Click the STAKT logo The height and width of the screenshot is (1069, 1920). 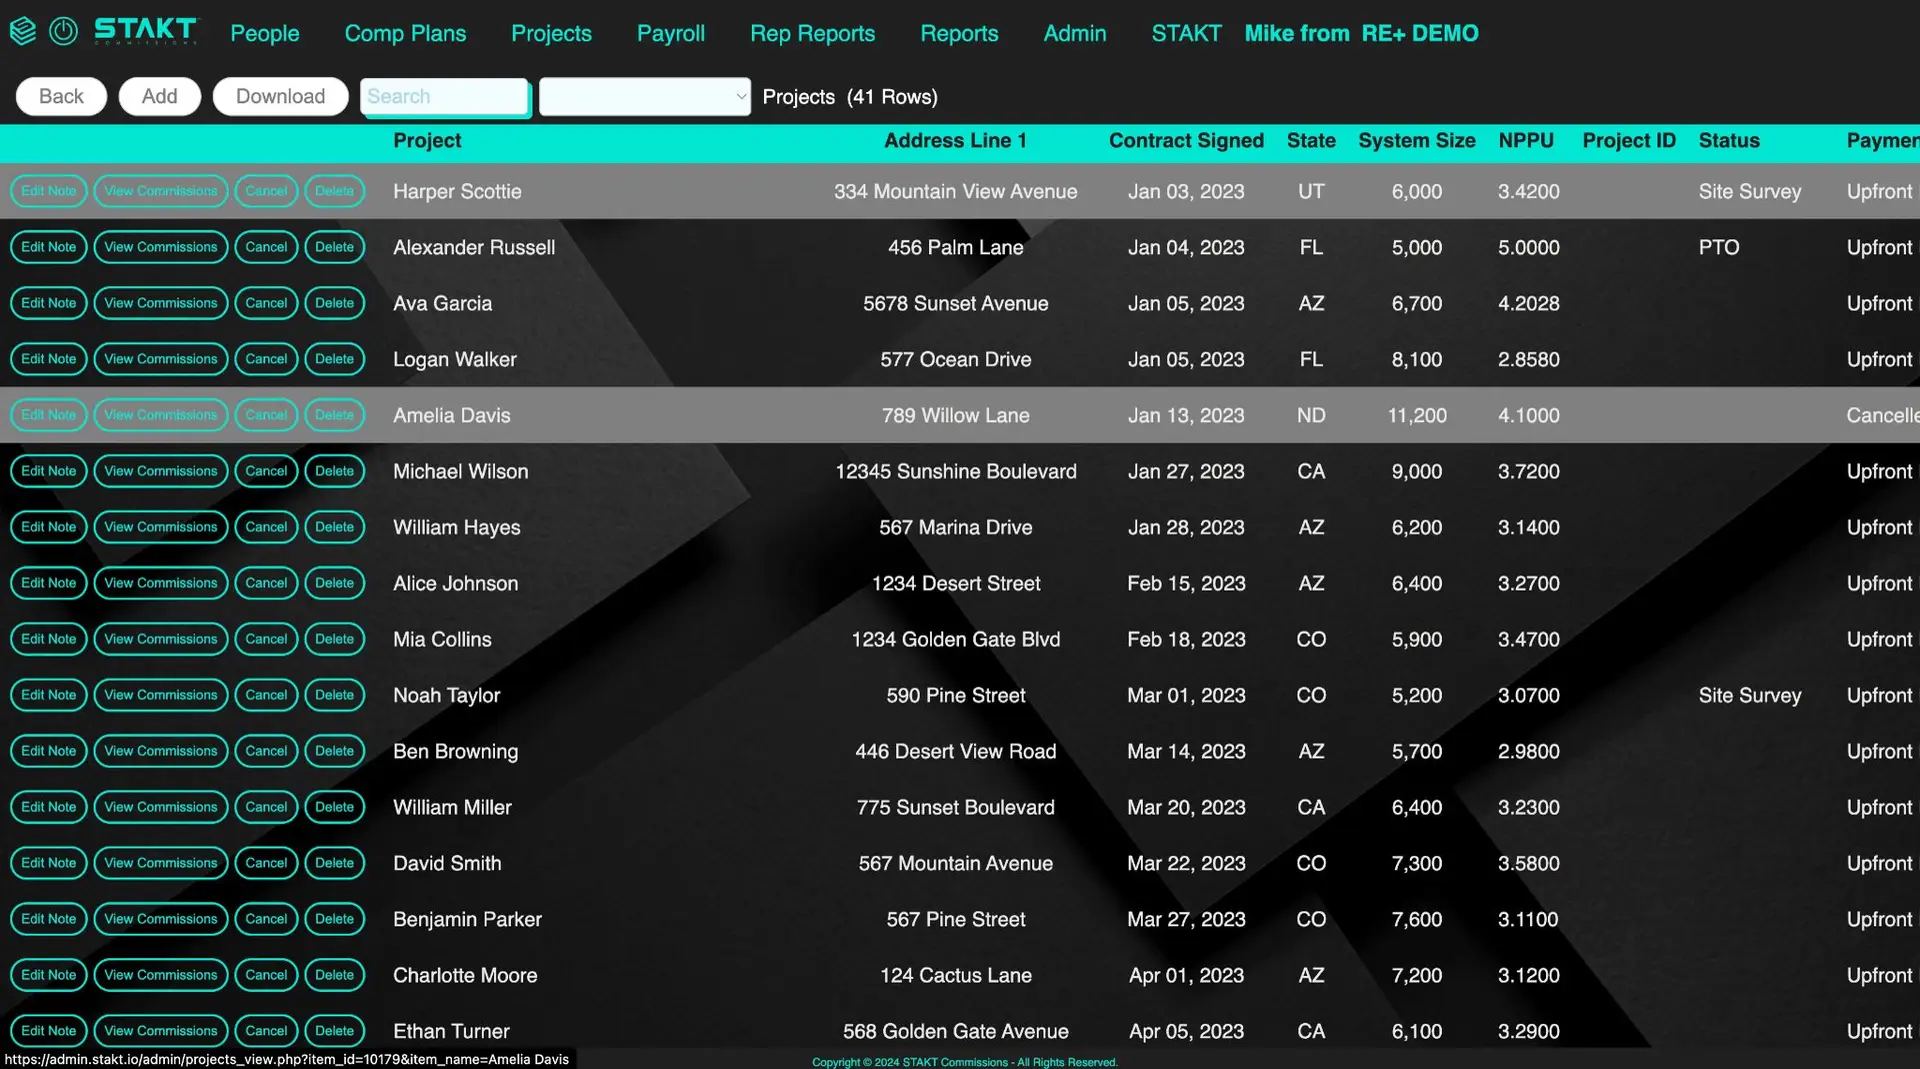coord(146,32)
